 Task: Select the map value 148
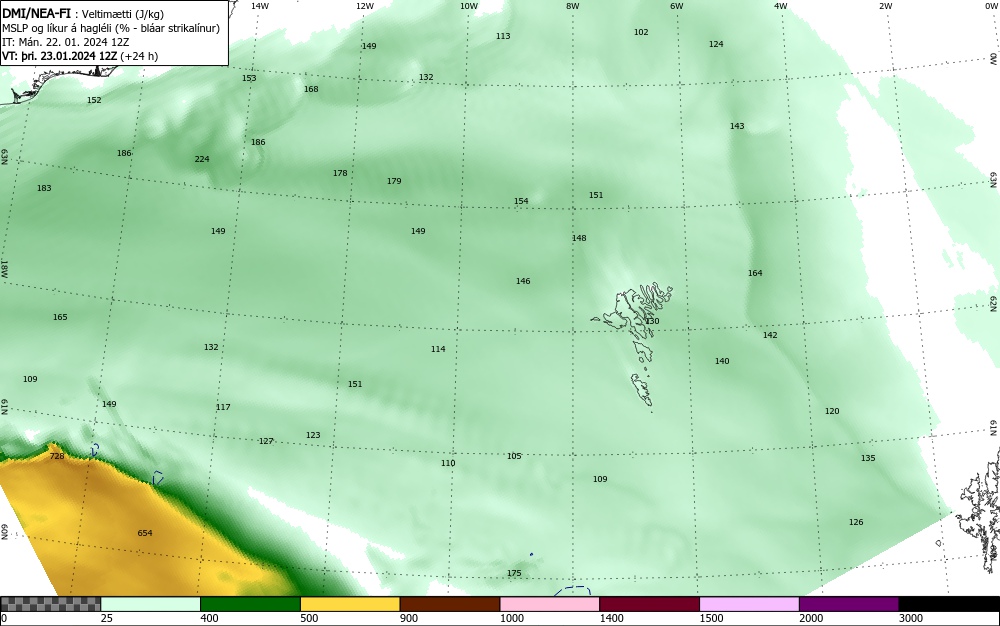[x=578, y=238]
